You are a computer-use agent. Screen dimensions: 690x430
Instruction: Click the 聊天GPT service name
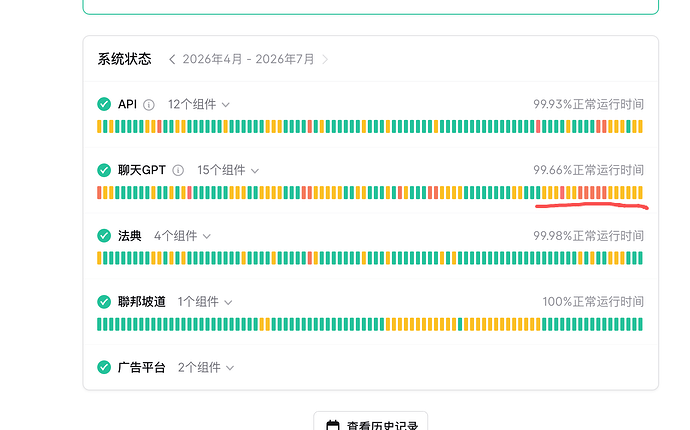(142, 170)
